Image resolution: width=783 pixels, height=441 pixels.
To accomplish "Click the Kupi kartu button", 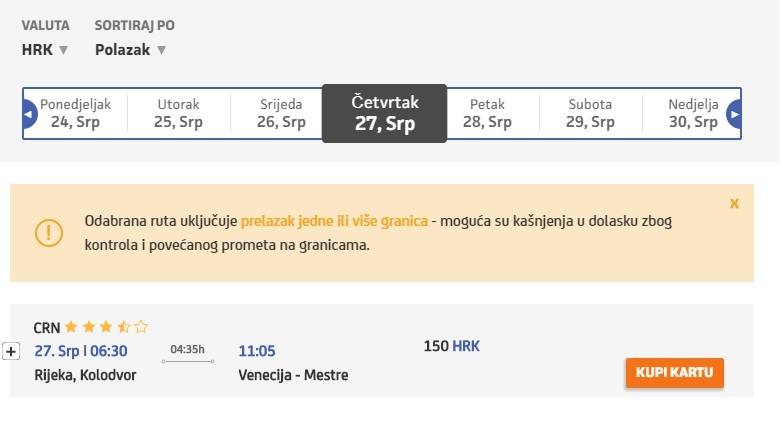I will click(674, 373).
